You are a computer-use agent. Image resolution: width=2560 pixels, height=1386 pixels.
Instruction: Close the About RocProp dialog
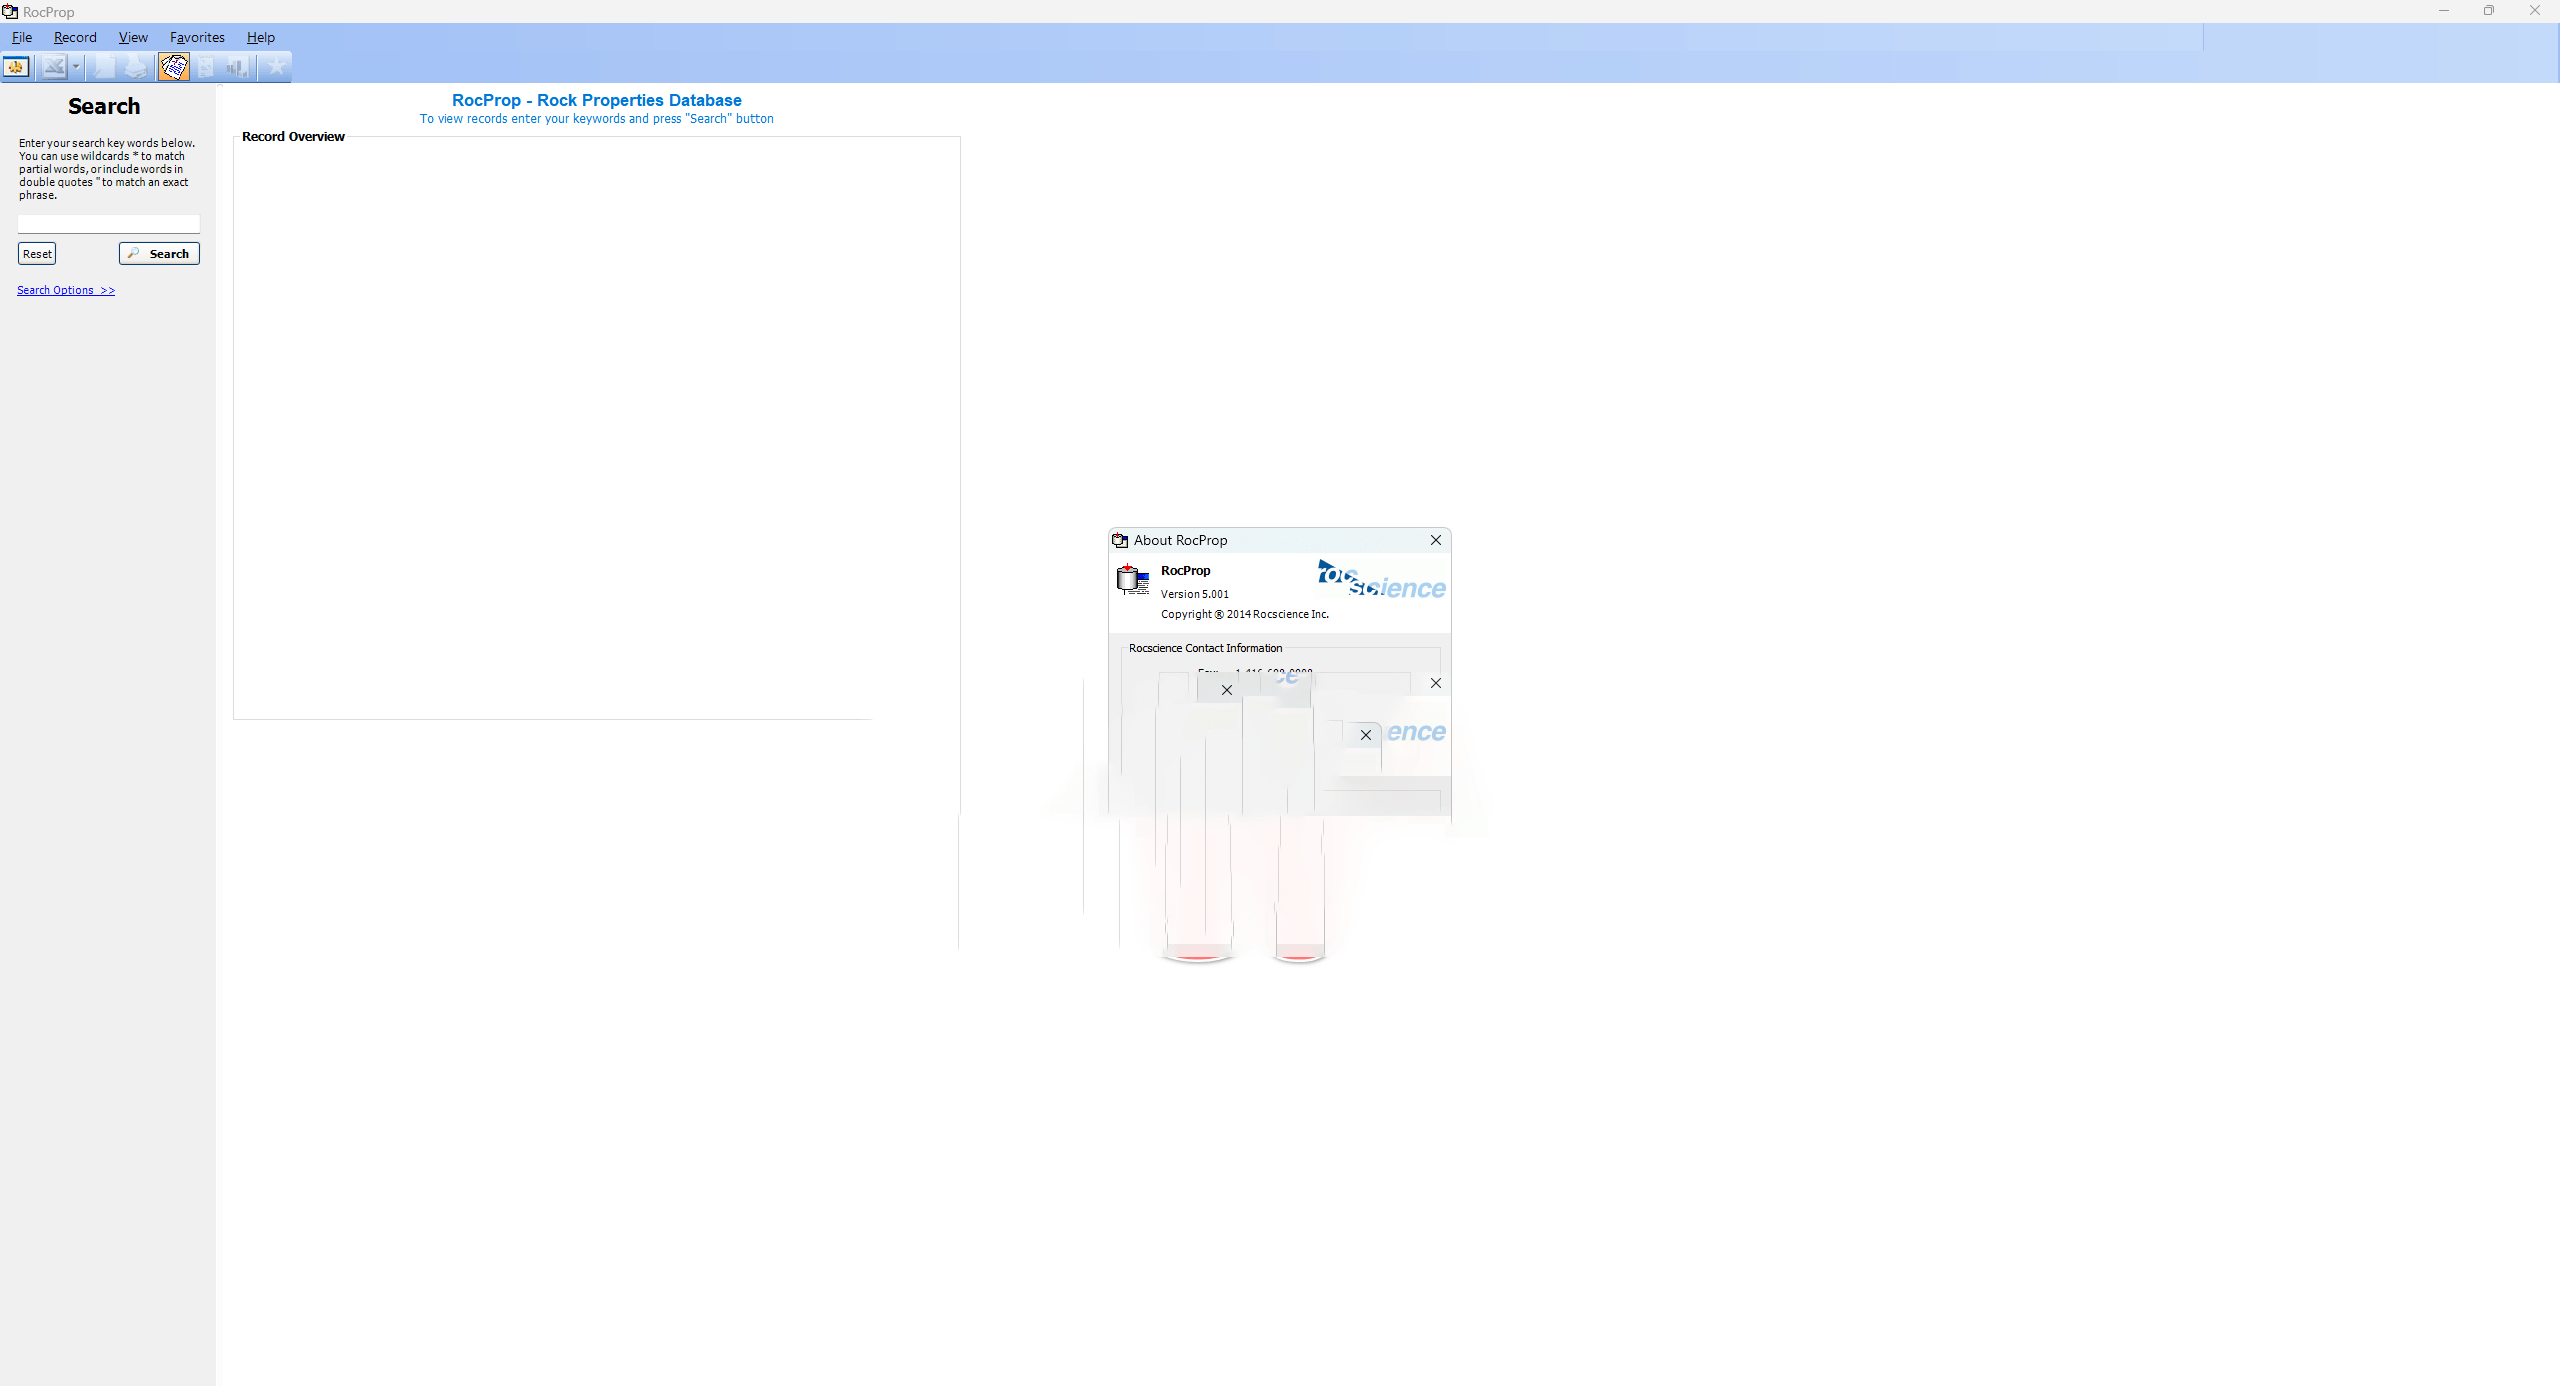pyautogui.click(x=1435, y=540)
